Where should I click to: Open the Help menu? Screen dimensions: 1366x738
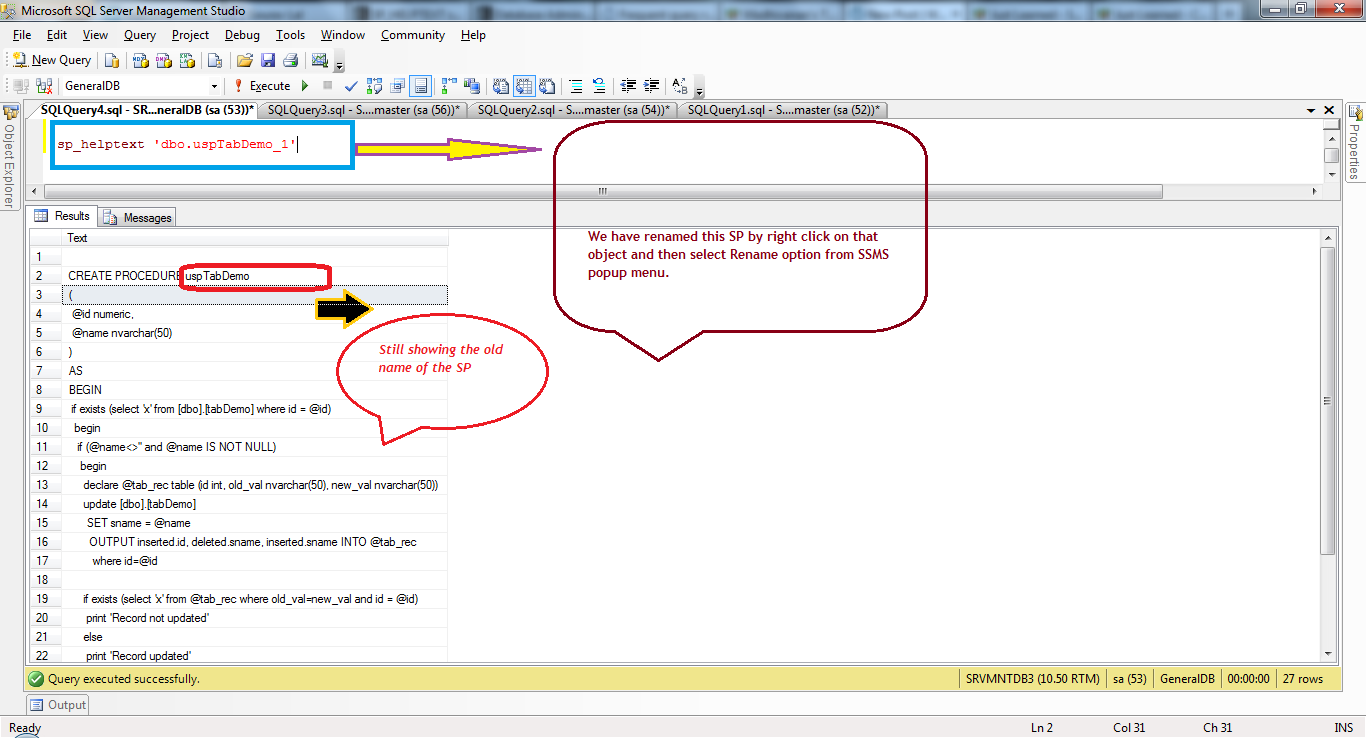473,35
